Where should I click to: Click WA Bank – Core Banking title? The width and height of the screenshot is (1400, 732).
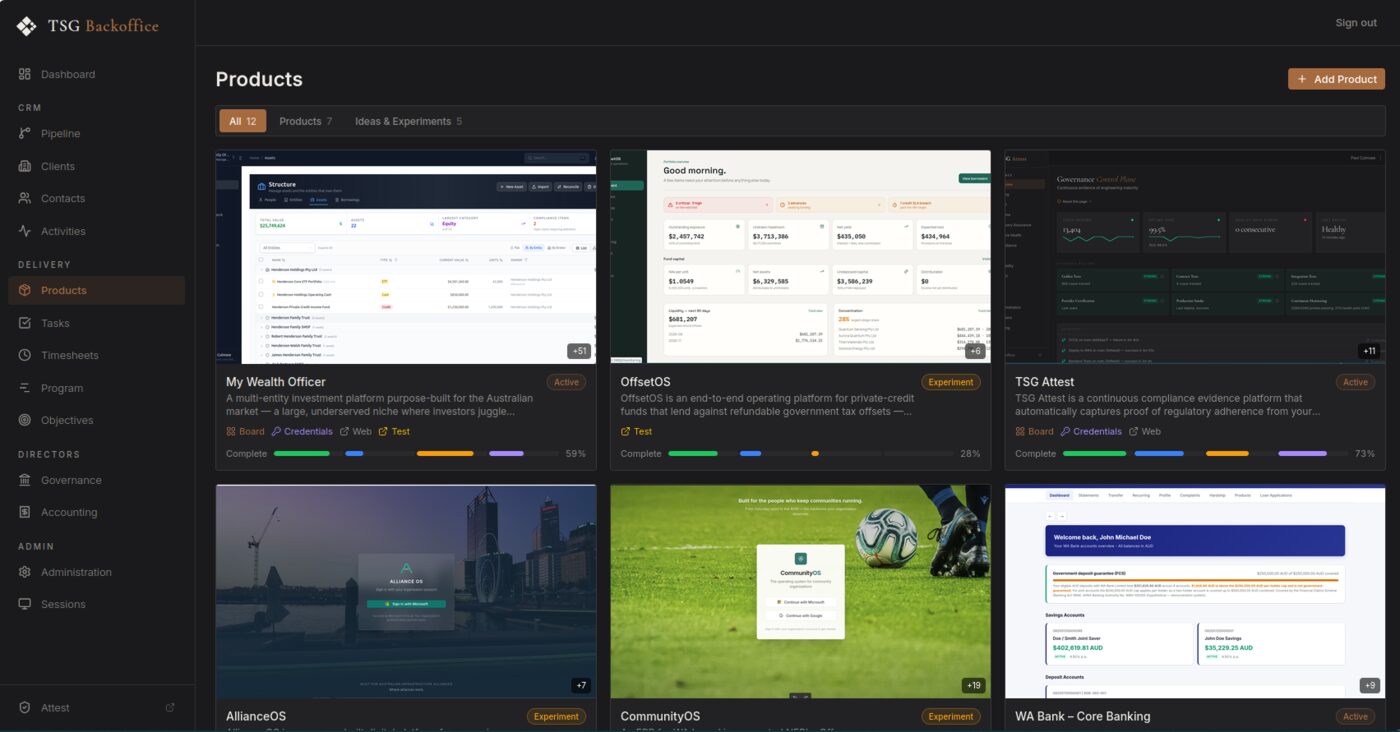pyautogui.click(x=1083, y=716)
